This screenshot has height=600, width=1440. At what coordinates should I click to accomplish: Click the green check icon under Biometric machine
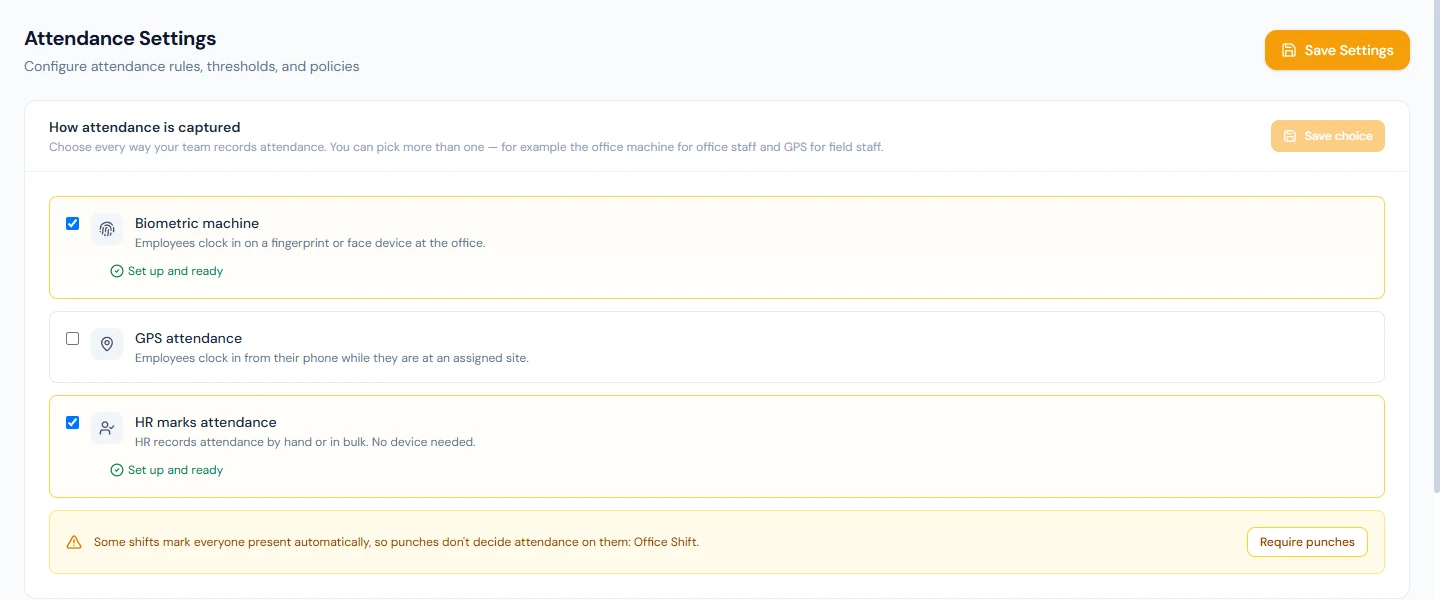(x=117, y=271)
